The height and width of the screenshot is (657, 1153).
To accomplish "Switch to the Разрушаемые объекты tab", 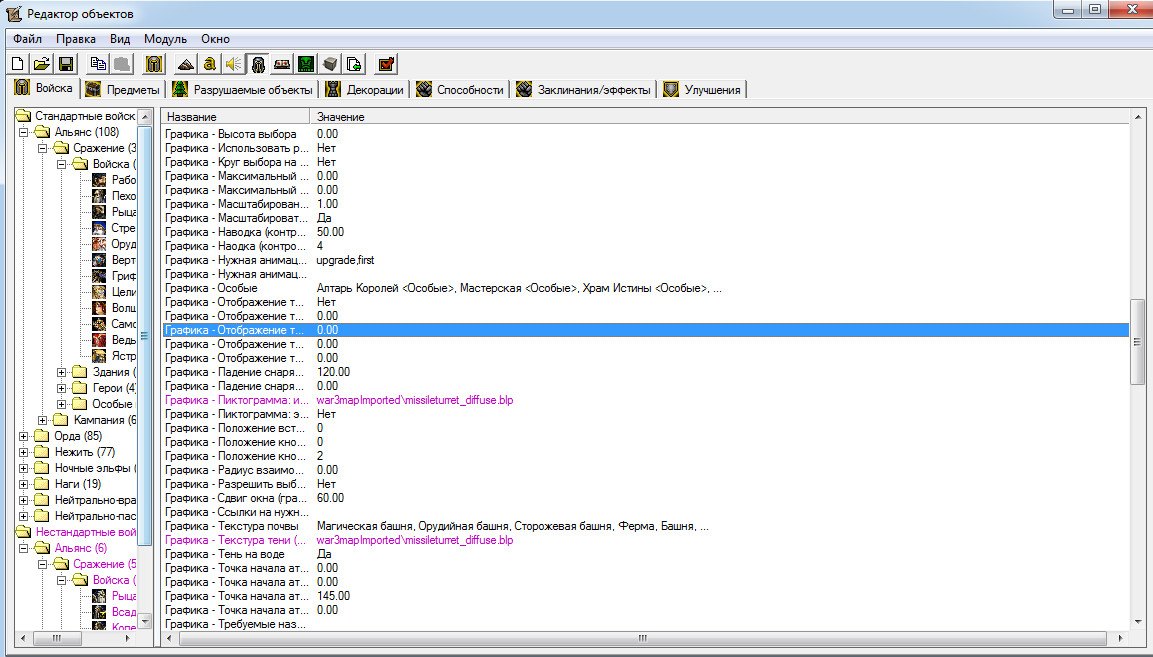I will (x=242, y=90).
